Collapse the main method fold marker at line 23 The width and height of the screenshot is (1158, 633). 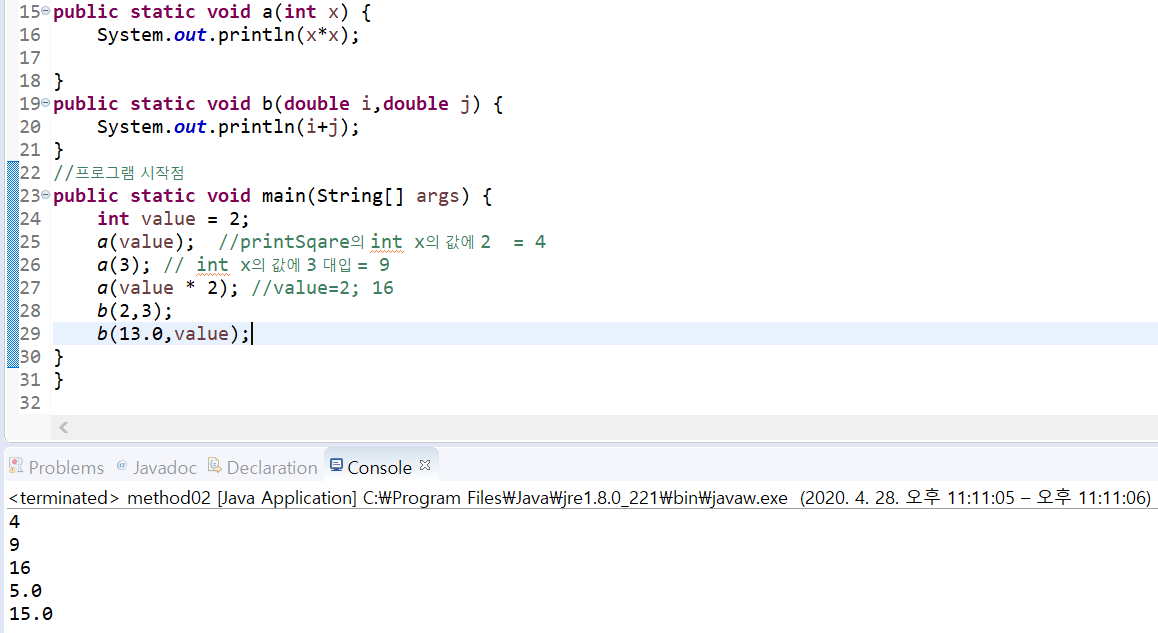pos(46,195)
